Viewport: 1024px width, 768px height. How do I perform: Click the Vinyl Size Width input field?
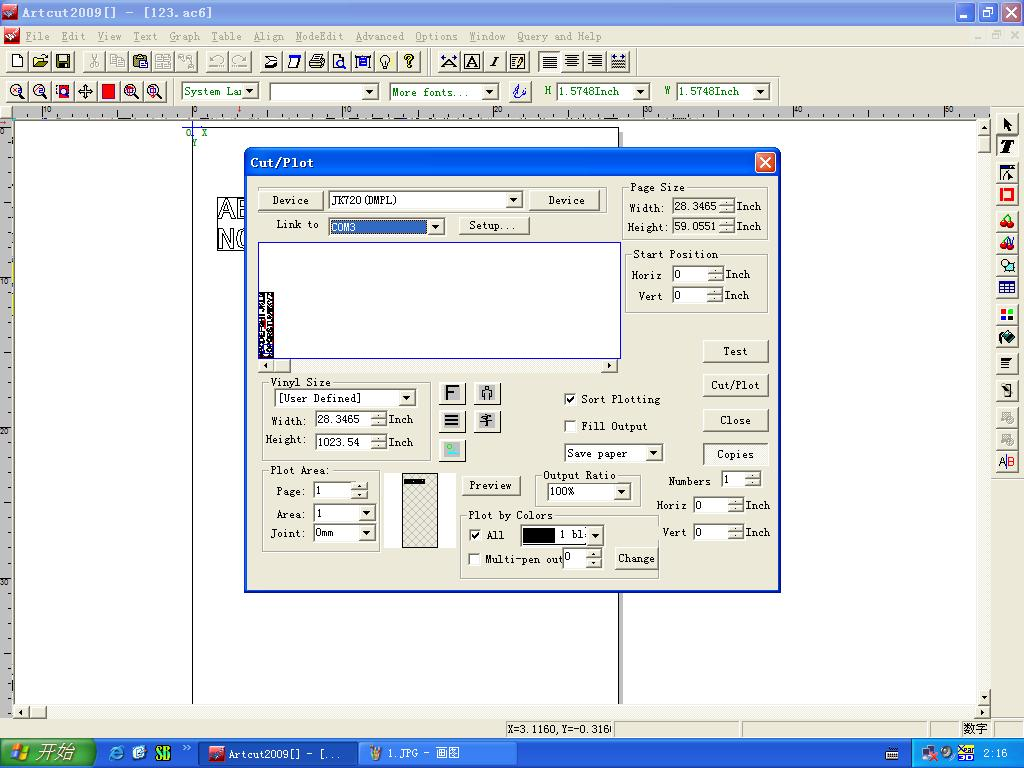342,420
